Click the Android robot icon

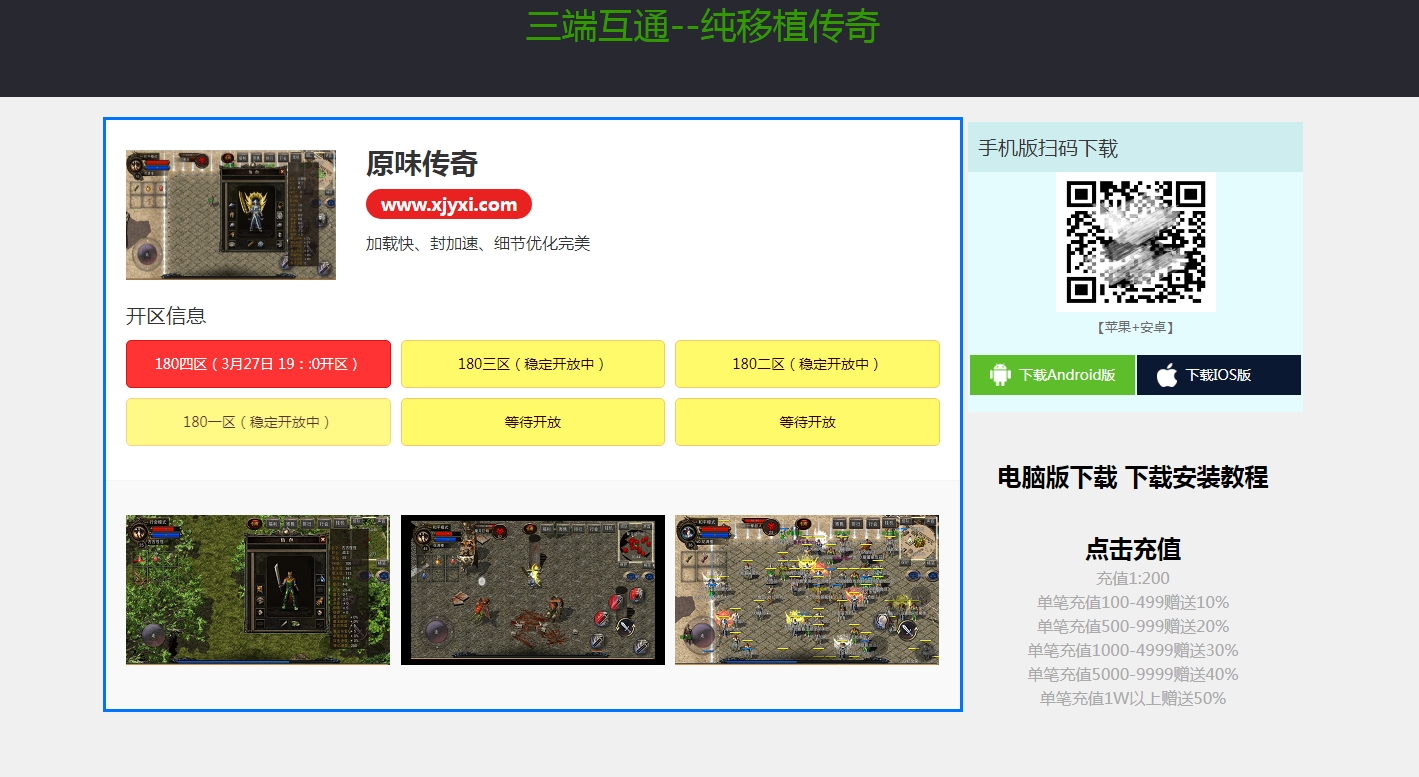(999, 375)
